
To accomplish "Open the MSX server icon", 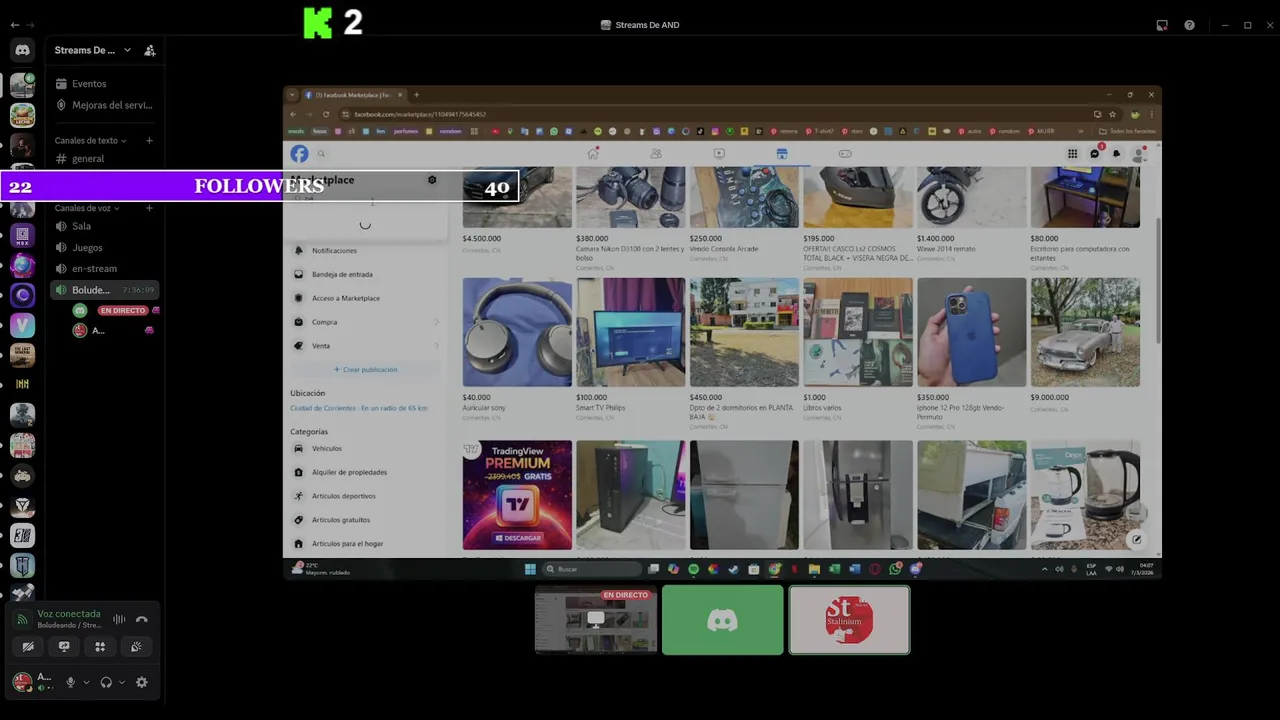I will (x=22, y=236).
